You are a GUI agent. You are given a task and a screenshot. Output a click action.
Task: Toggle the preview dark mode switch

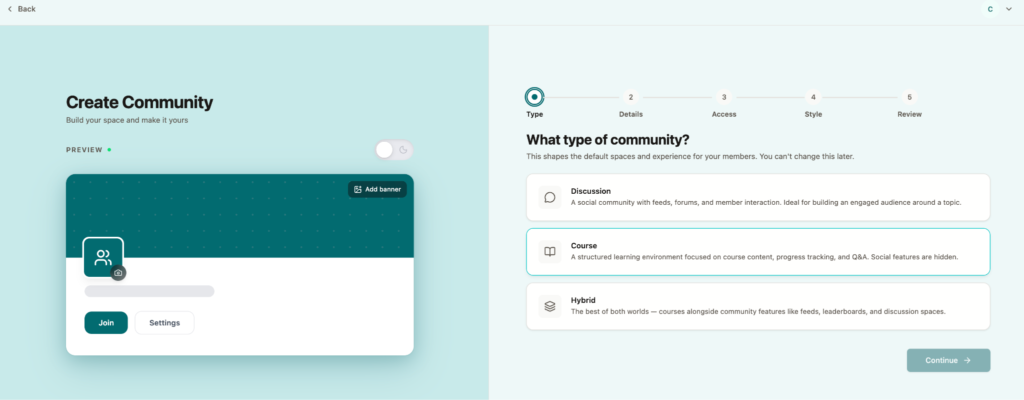[x=393, y=150]
